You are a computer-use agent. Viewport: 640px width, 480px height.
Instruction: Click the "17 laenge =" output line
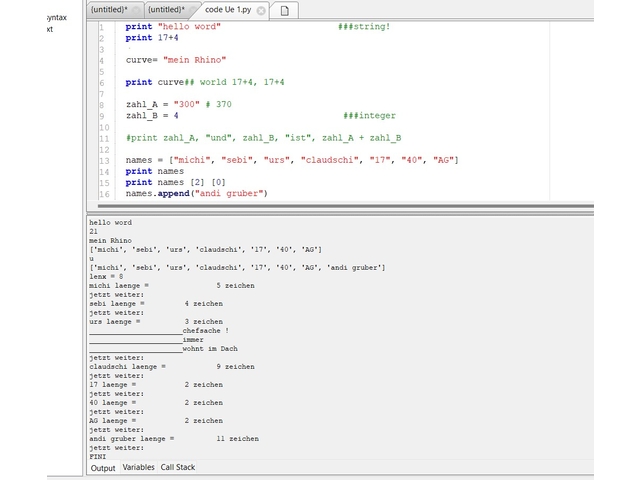[x=156, y=384]
